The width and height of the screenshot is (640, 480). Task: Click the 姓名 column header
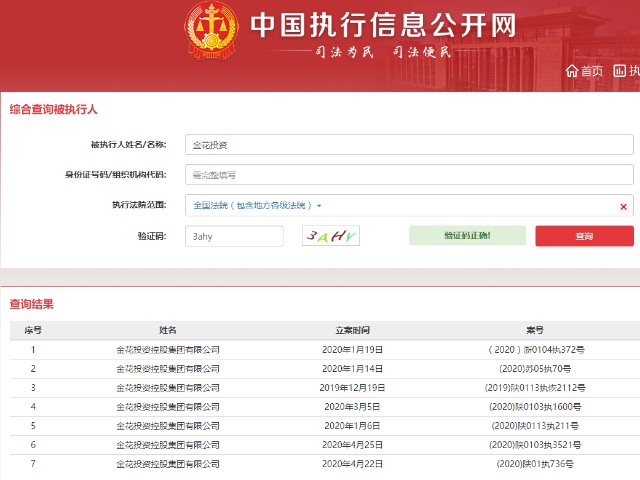click(168, 330)
